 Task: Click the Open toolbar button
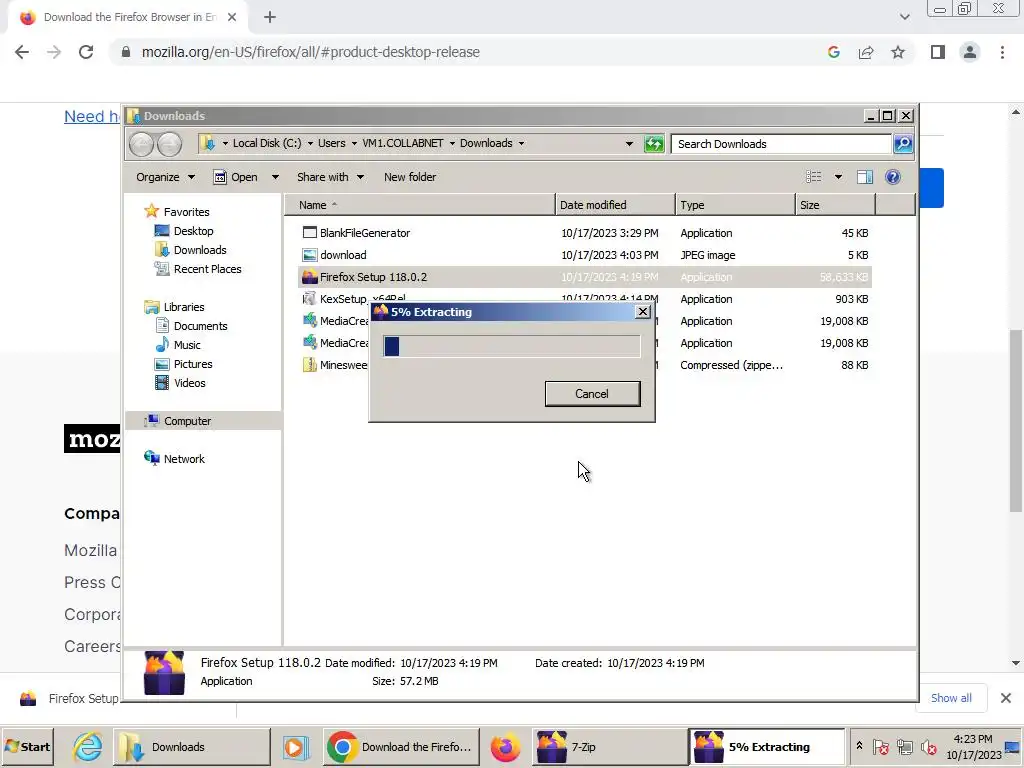[x=236, y=177]
